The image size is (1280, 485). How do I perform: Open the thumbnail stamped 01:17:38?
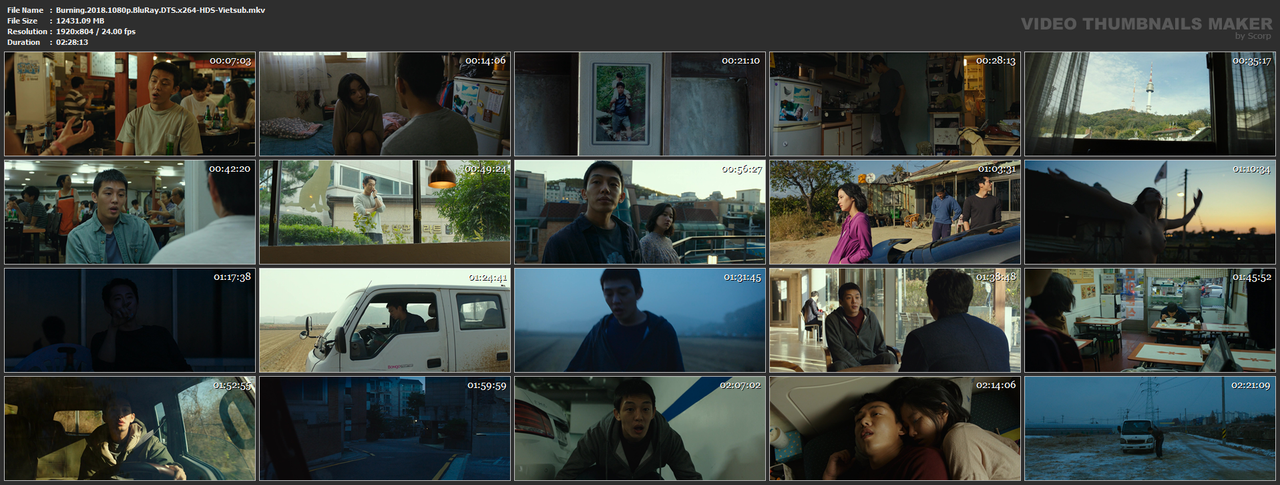(130, 320)
